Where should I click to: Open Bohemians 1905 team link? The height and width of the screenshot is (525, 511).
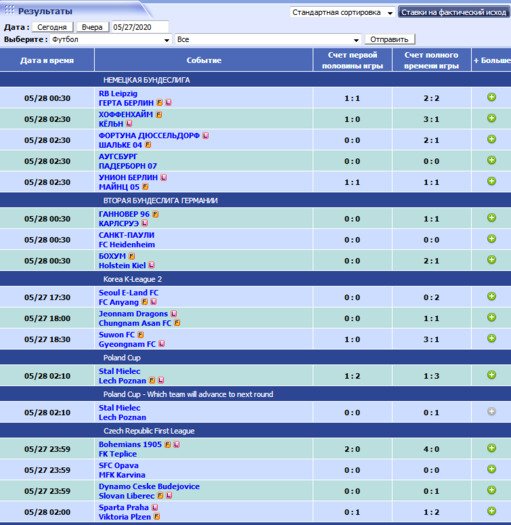[x=130, y=444]
